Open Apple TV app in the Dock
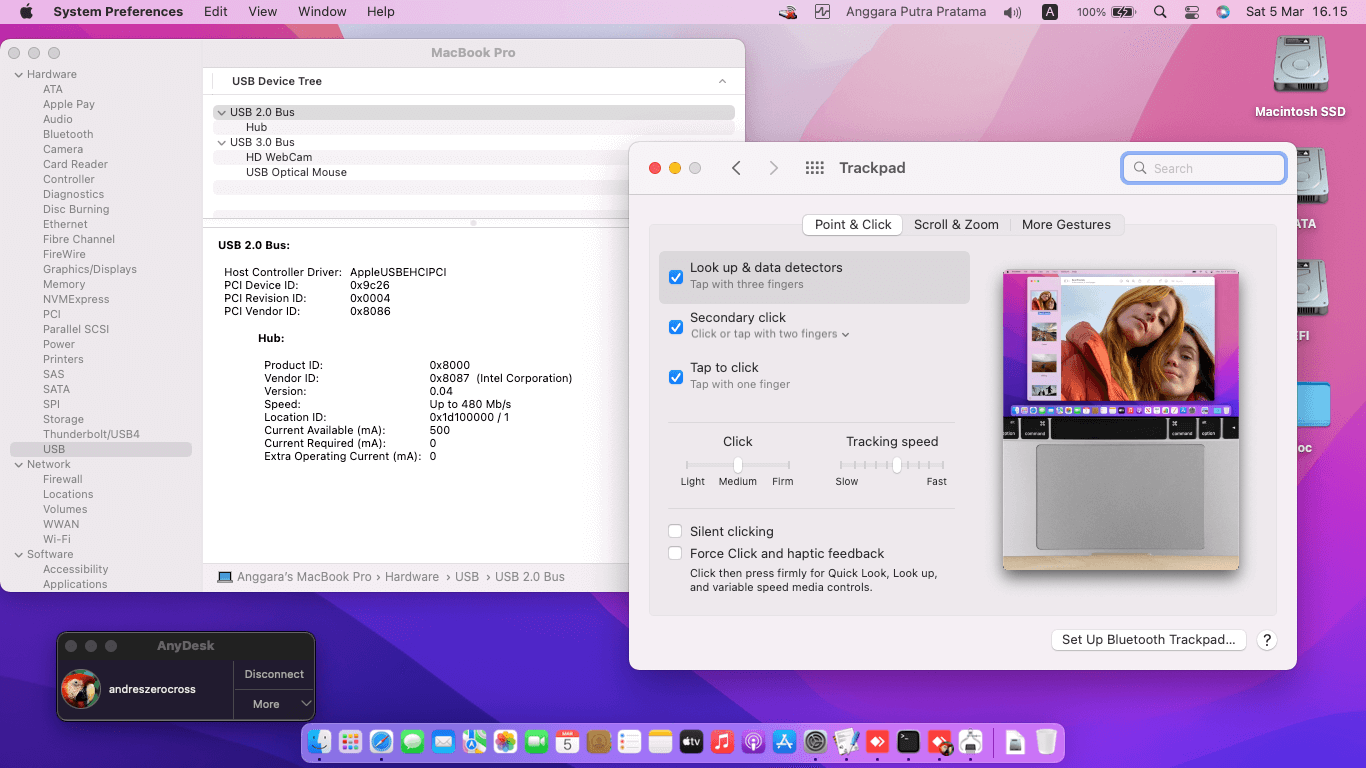Screen dimensions: 1366x768 coord(691,742)
